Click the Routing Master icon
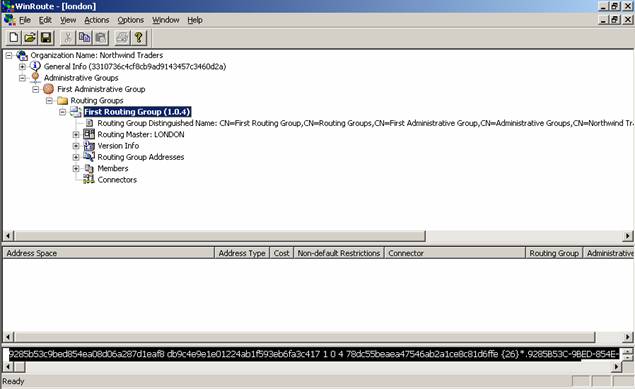635x389 pixels. tap(89, 134)
